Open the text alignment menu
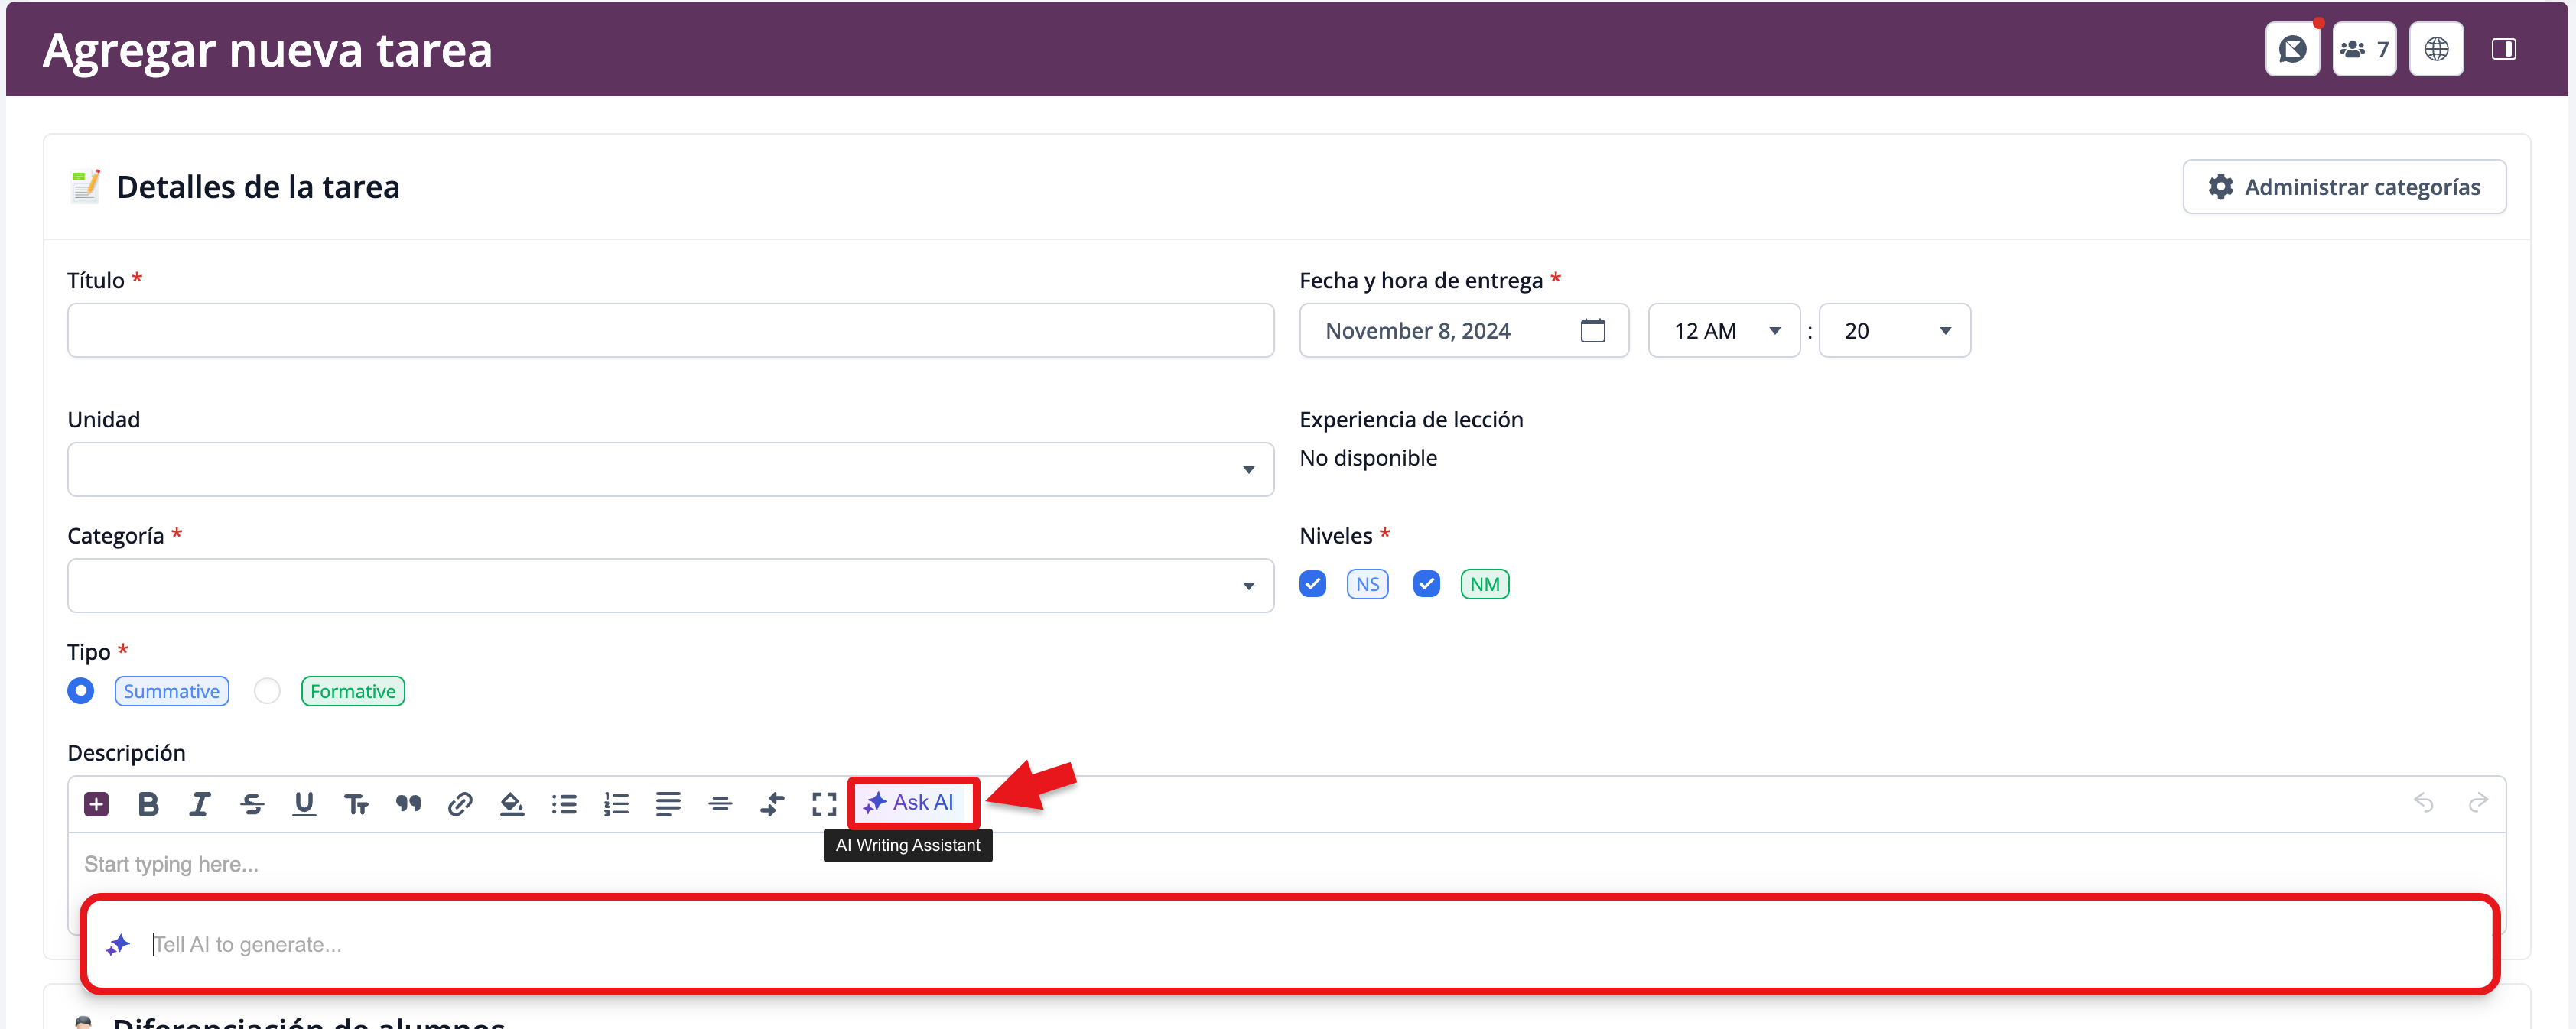Image resolution: width=2576 pixels, height=1029 pixels. tap(668, 803)
